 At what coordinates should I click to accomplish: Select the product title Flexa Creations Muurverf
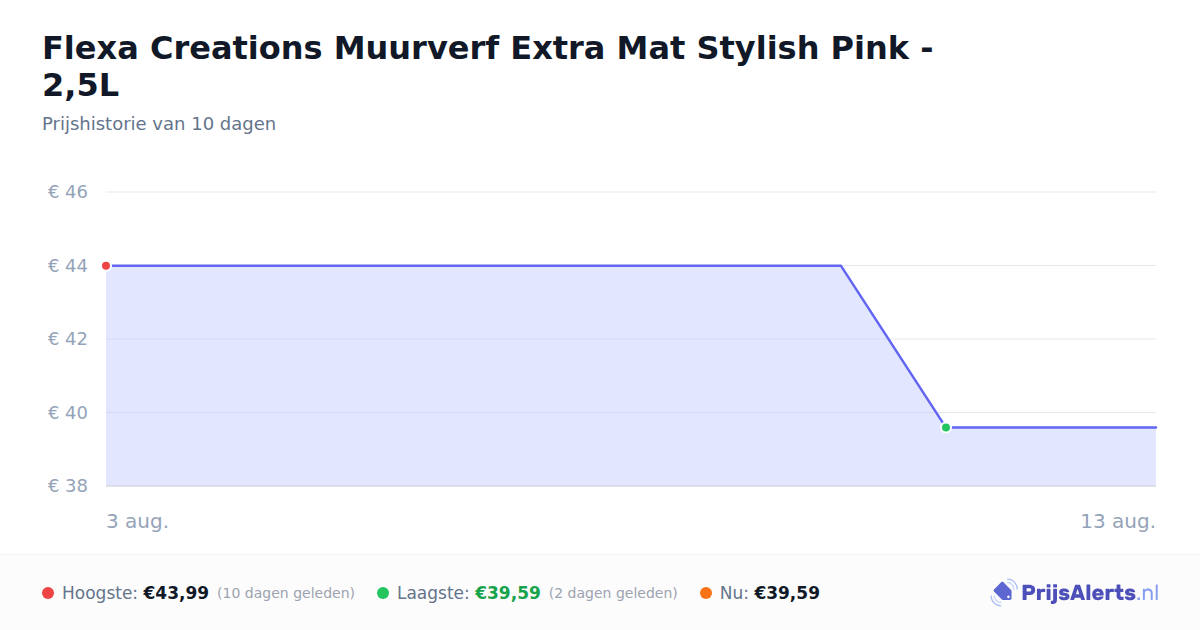pyautogui.click(x=488, y=66)
